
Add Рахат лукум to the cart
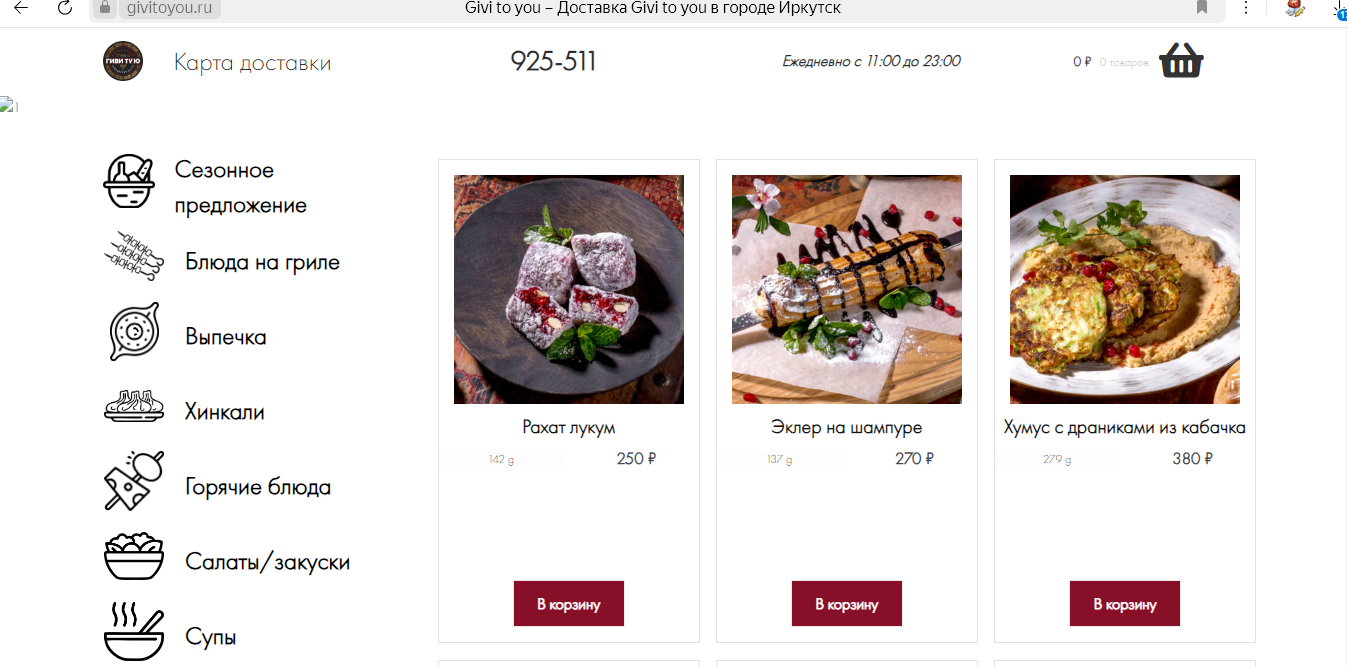[569, 604]
